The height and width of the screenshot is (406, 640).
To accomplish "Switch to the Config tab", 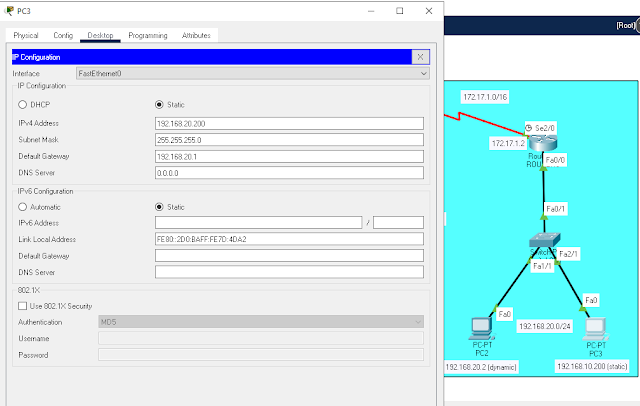I will pos(63,35).
